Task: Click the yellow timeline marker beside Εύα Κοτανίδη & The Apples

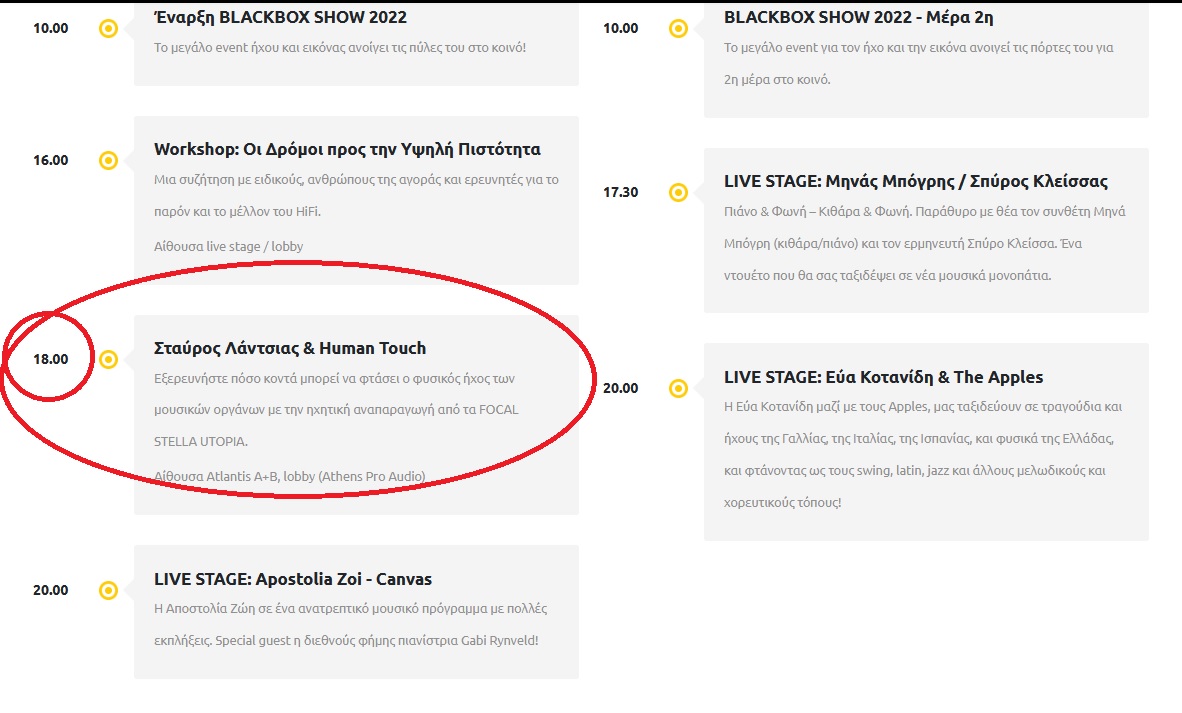Action: coord(678,388)
